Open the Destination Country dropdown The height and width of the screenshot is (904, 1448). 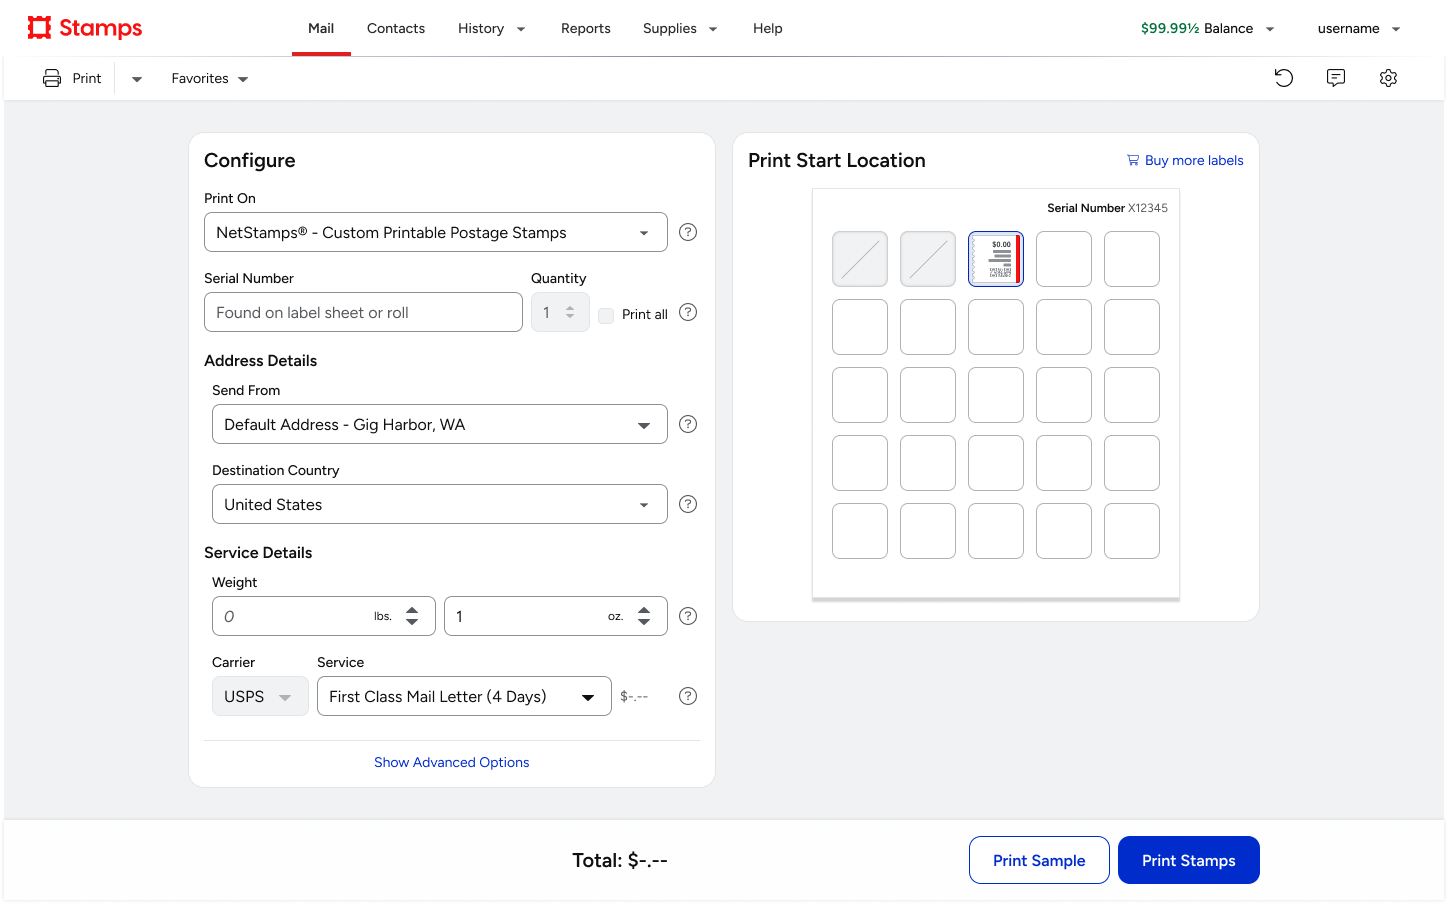[440, 504]
